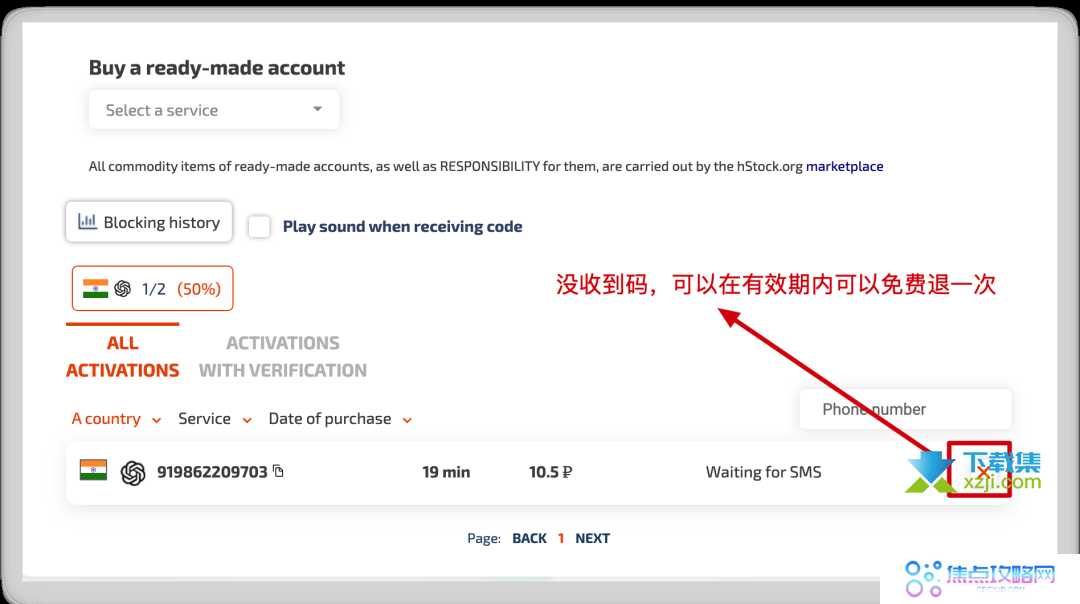Click the bar chart icon on Blocking history
The image size is (1080, 604).
(x=86, y=221)
